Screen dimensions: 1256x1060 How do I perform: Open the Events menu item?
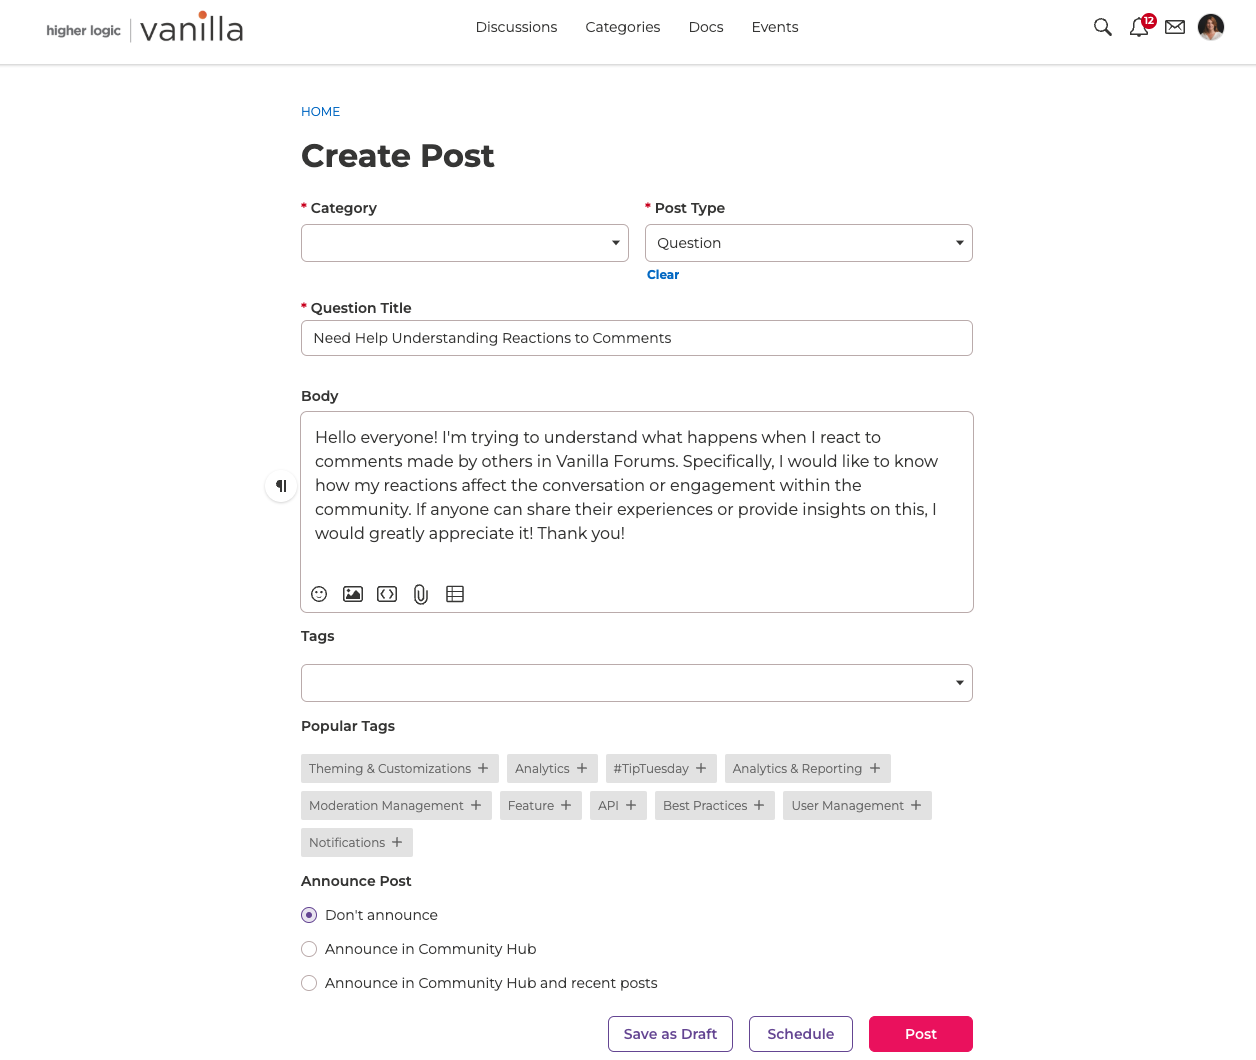click(775, 27)
